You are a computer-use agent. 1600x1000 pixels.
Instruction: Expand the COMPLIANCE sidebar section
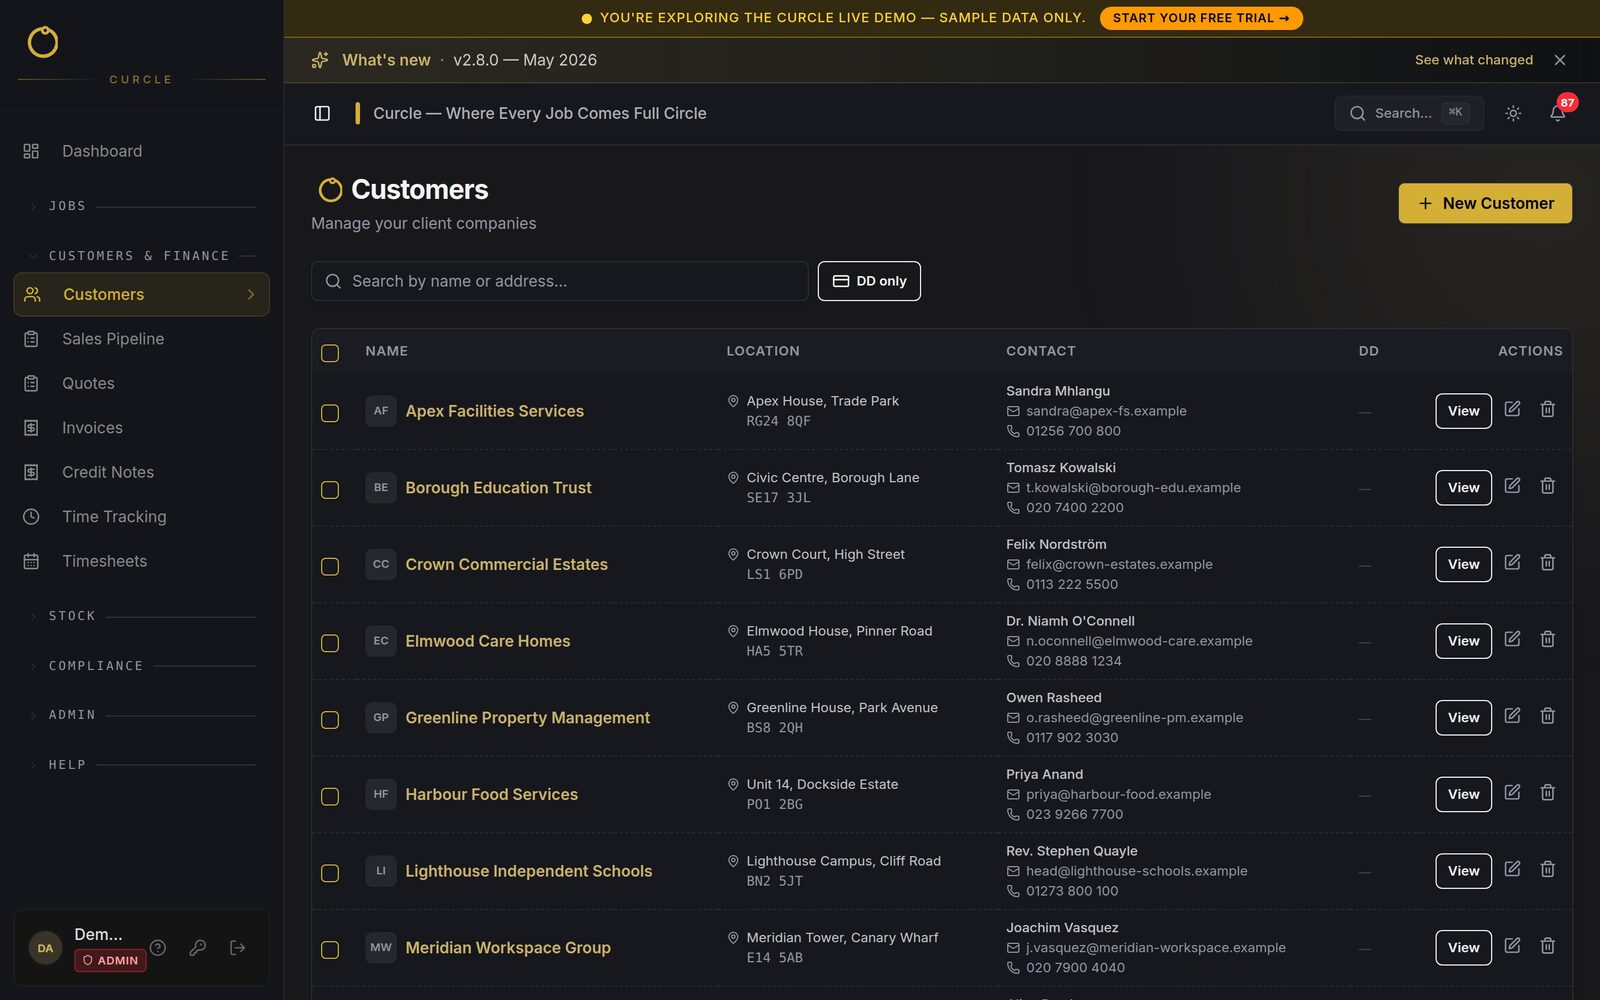141,666
